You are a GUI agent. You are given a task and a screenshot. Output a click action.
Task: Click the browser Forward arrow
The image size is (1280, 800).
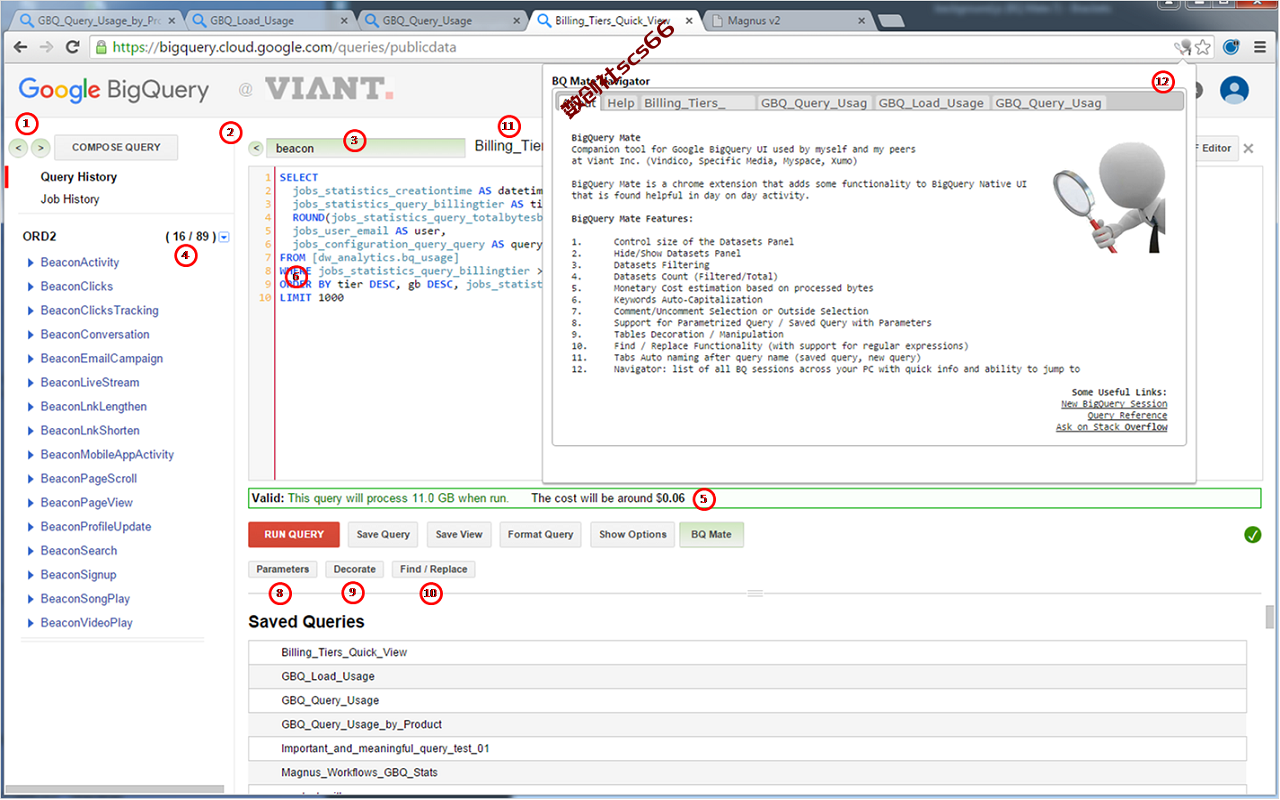point(46,47)
